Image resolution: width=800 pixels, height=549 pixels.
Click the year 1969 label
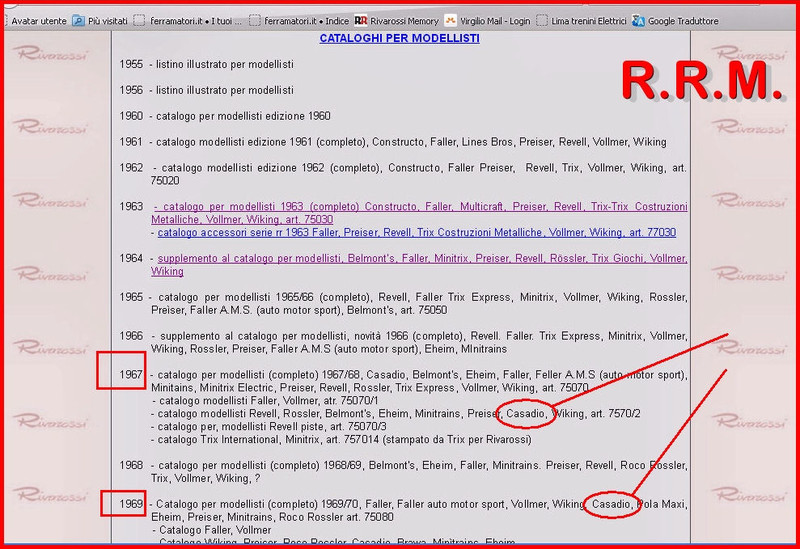tap(131, 504)
